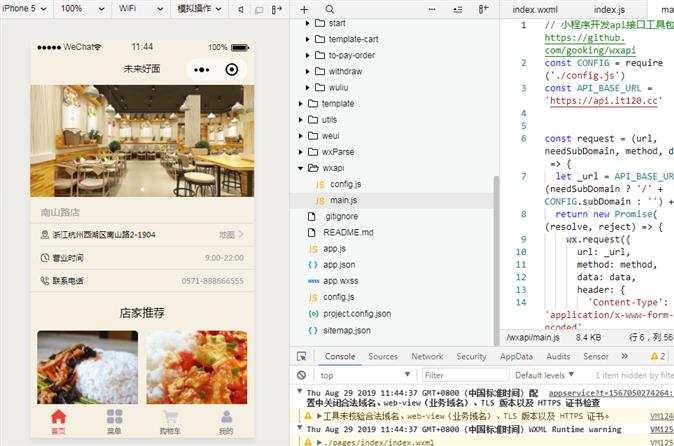
Task: Open the iPhone 5 device dropdown
Action: [x=24, y=8]
